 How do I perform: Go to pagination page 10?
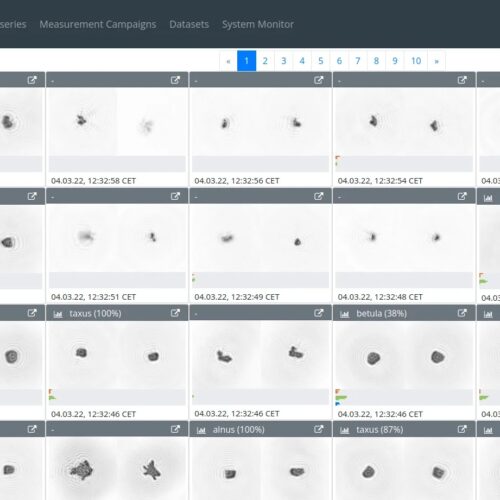416,61
